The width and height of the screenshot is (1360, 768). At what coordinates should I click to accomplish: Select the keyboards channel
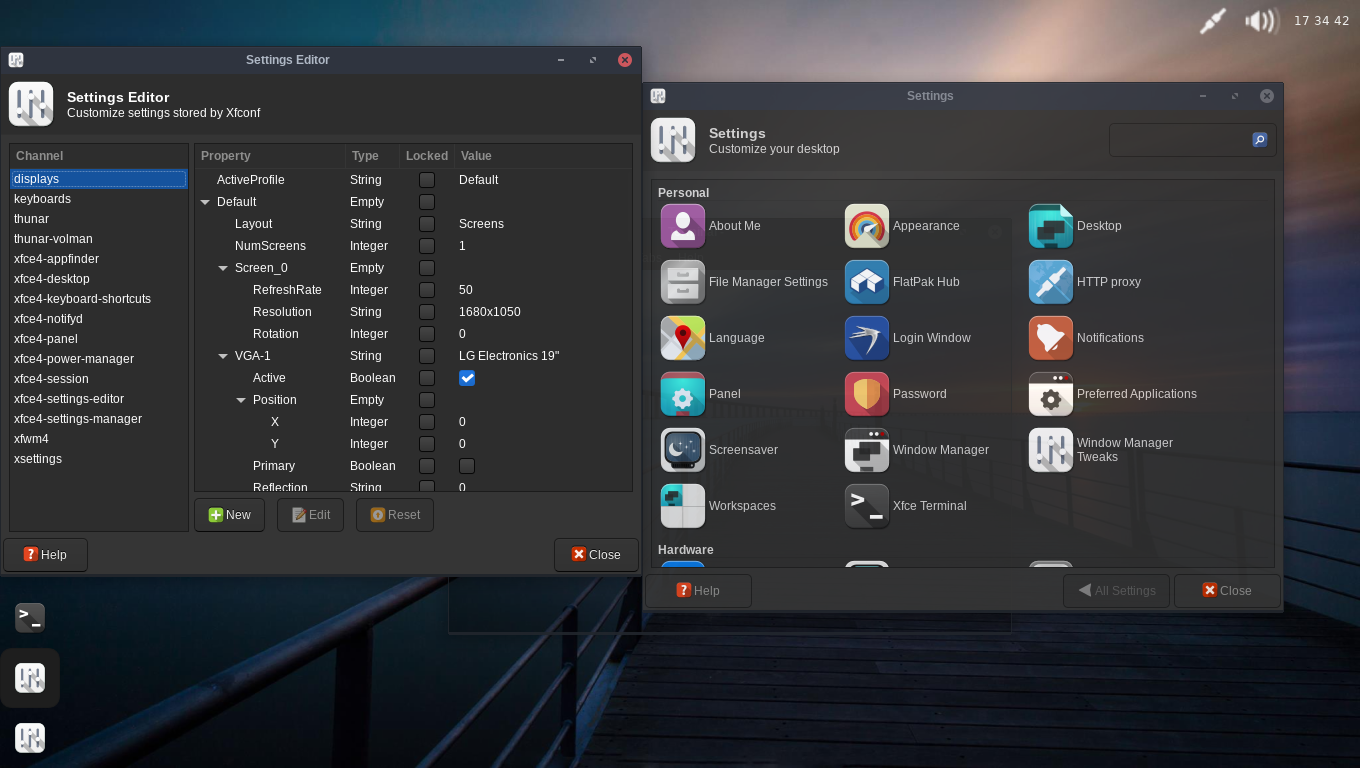coord(98,199)
